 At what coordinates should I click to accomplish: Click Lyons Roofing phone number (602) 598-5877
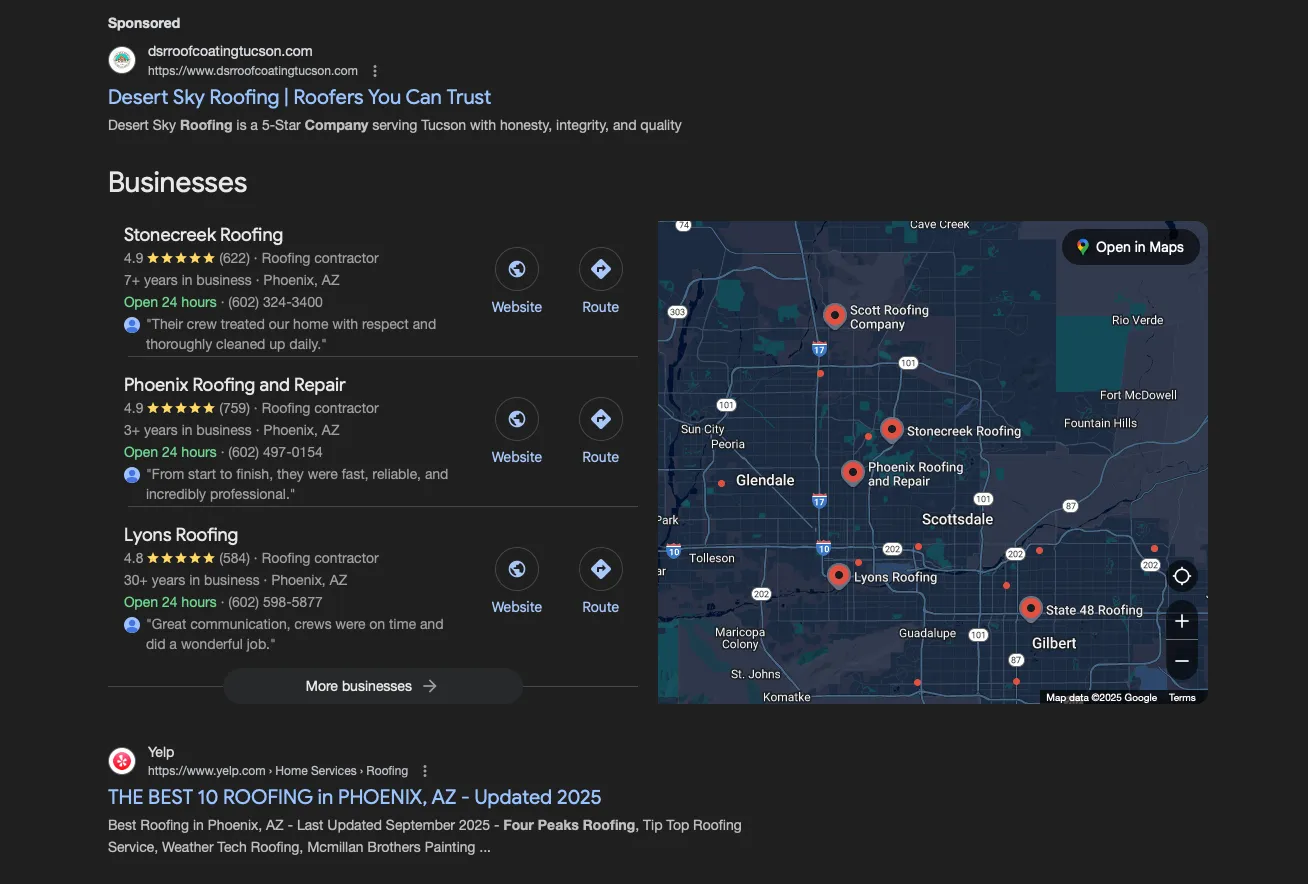[275, 602]
